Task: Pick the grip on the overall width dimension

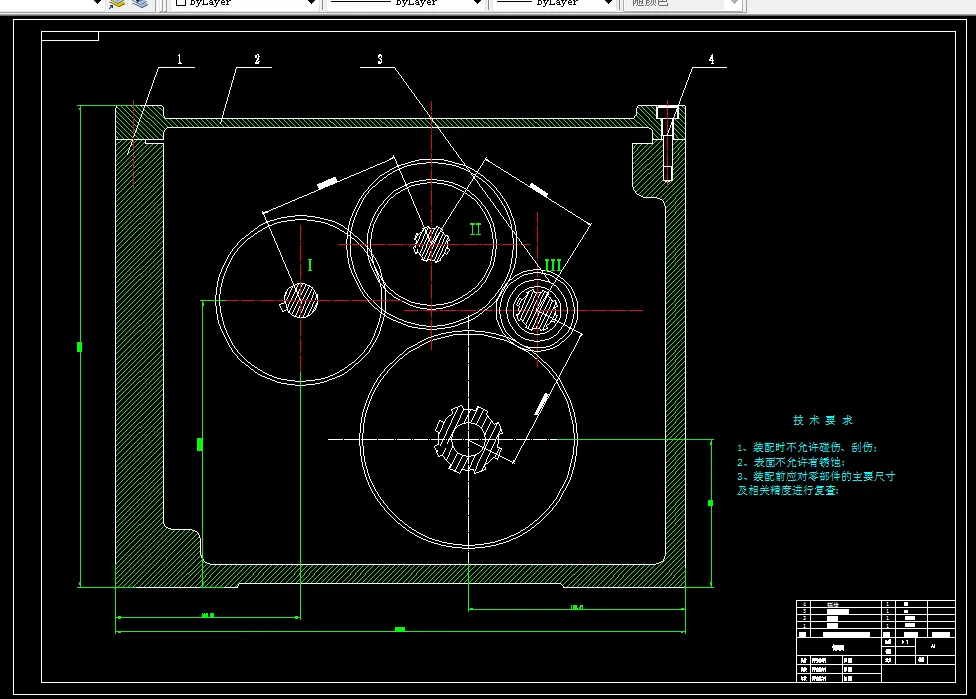Action: 400,629
